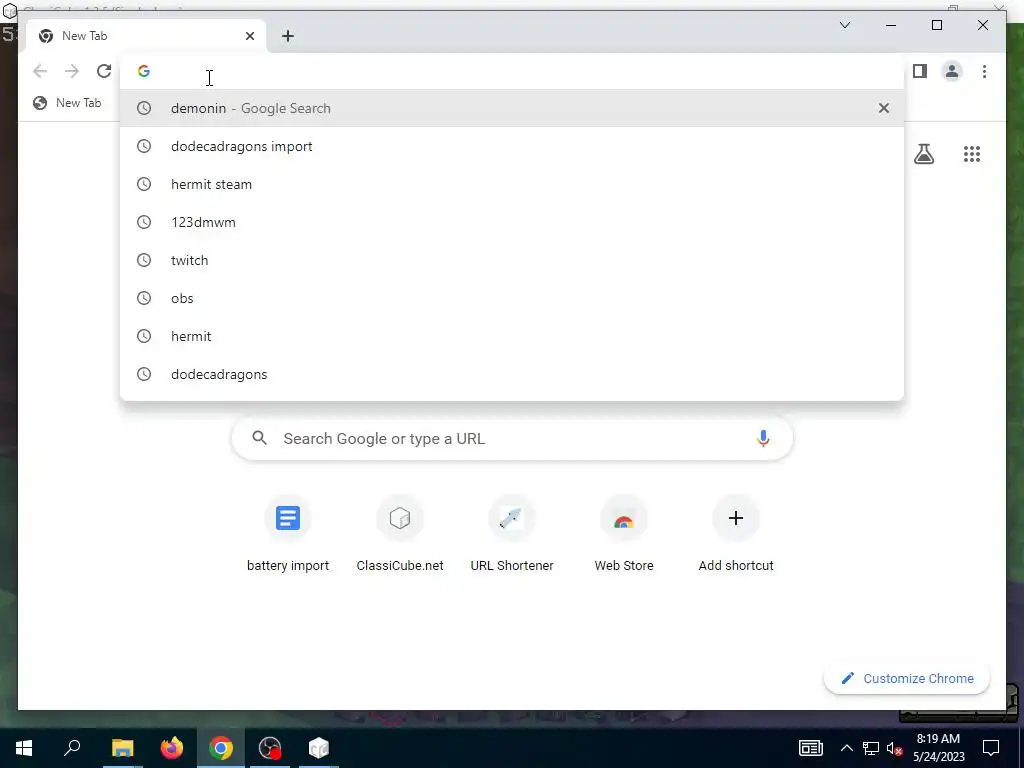Click the Add shortcut plus icon
This screenshot has width=1024, height=768.
tap(736, 519)
